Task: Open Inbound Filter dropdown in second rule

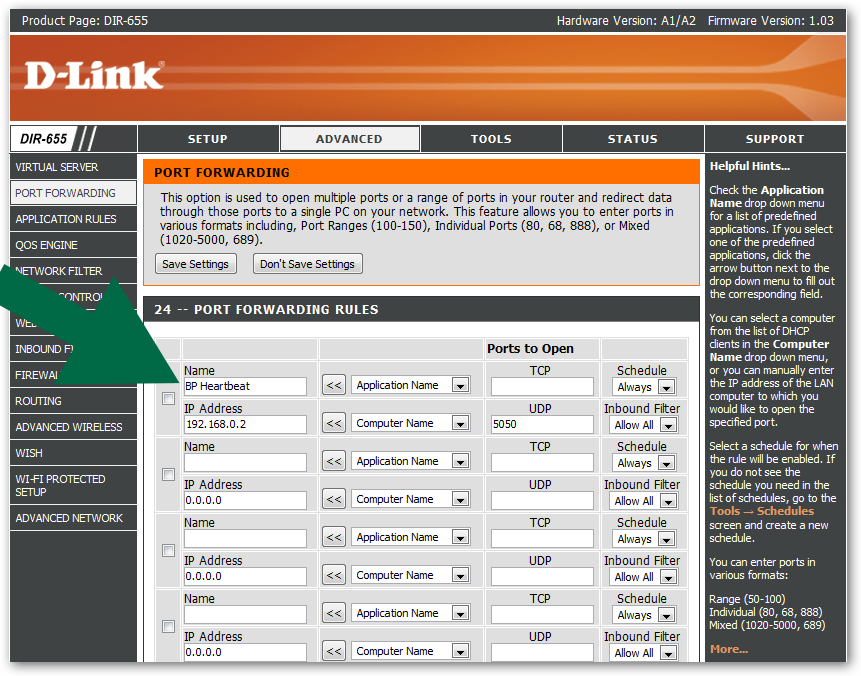Action: tap(644, 501)
